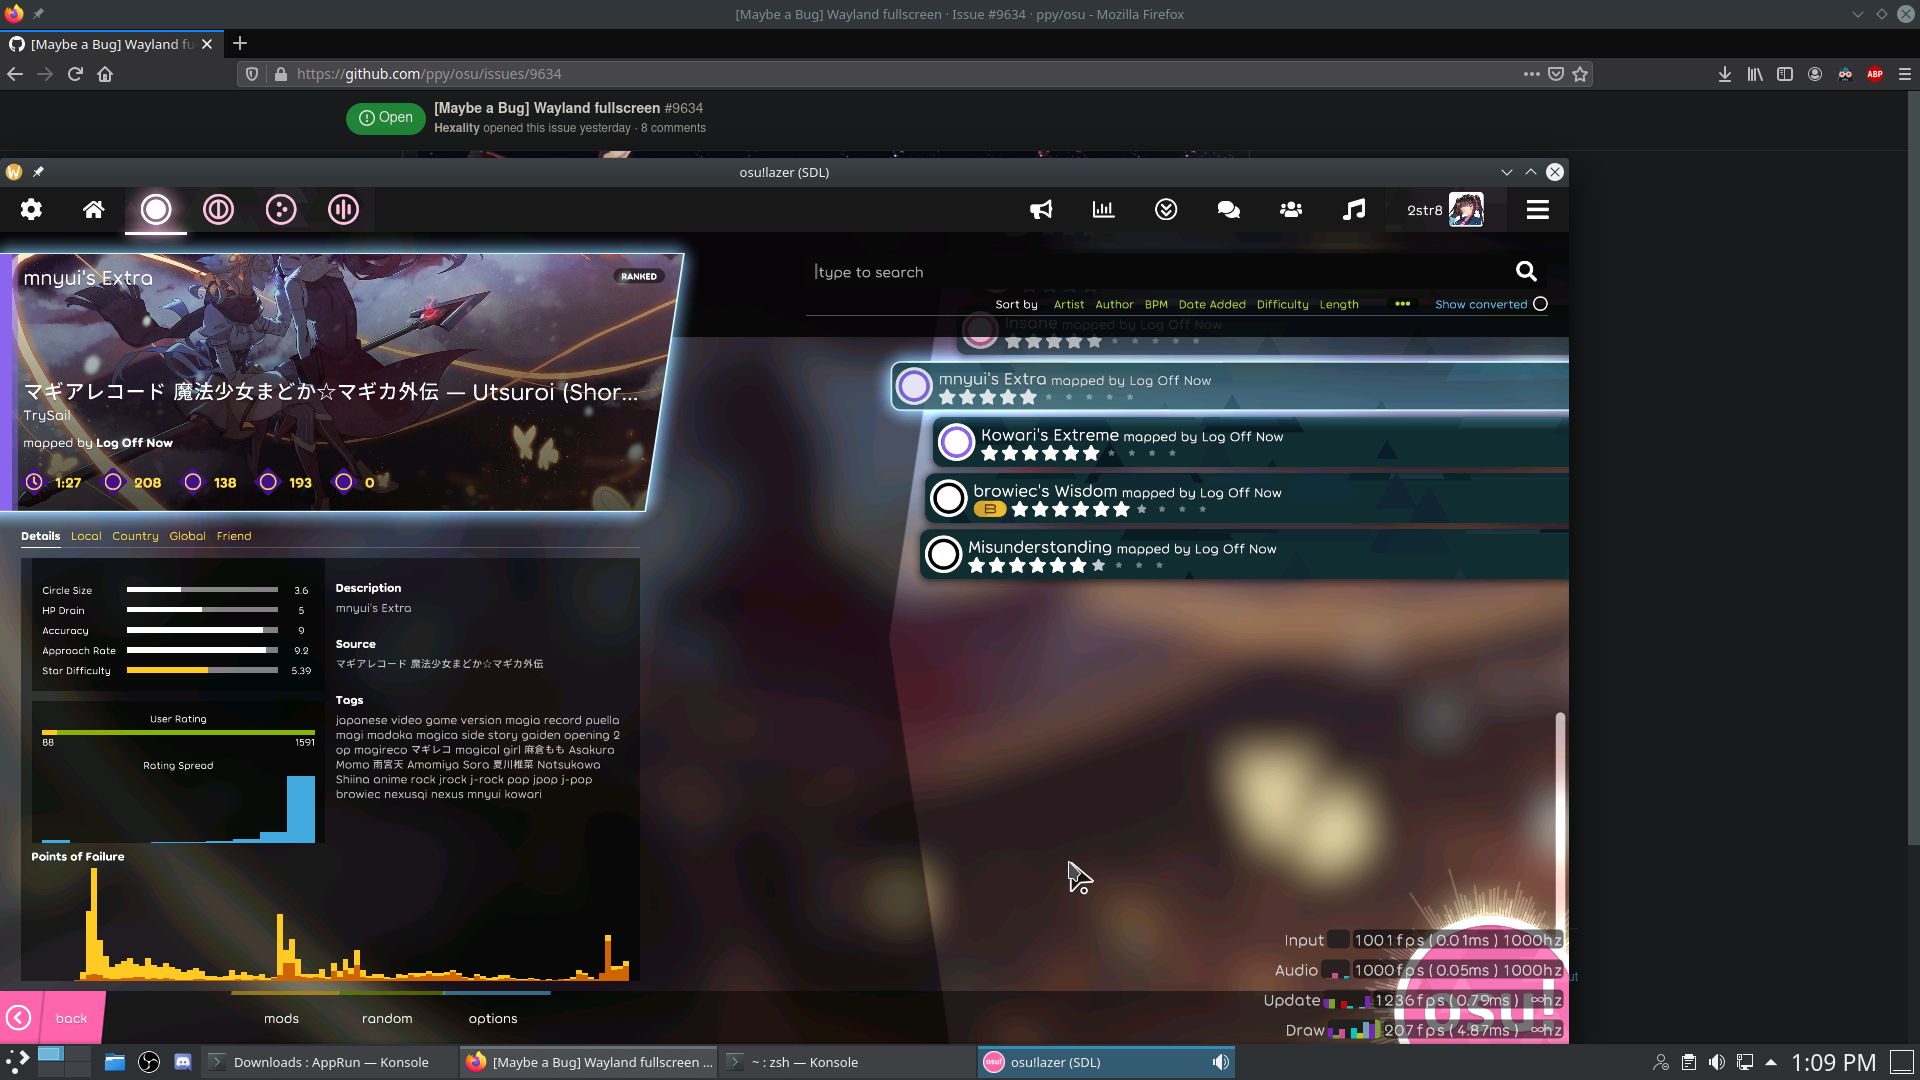Click the home icon in osu toolbar
The height and width of the screenshot is (1080, 1920).
tap(93, 210)
